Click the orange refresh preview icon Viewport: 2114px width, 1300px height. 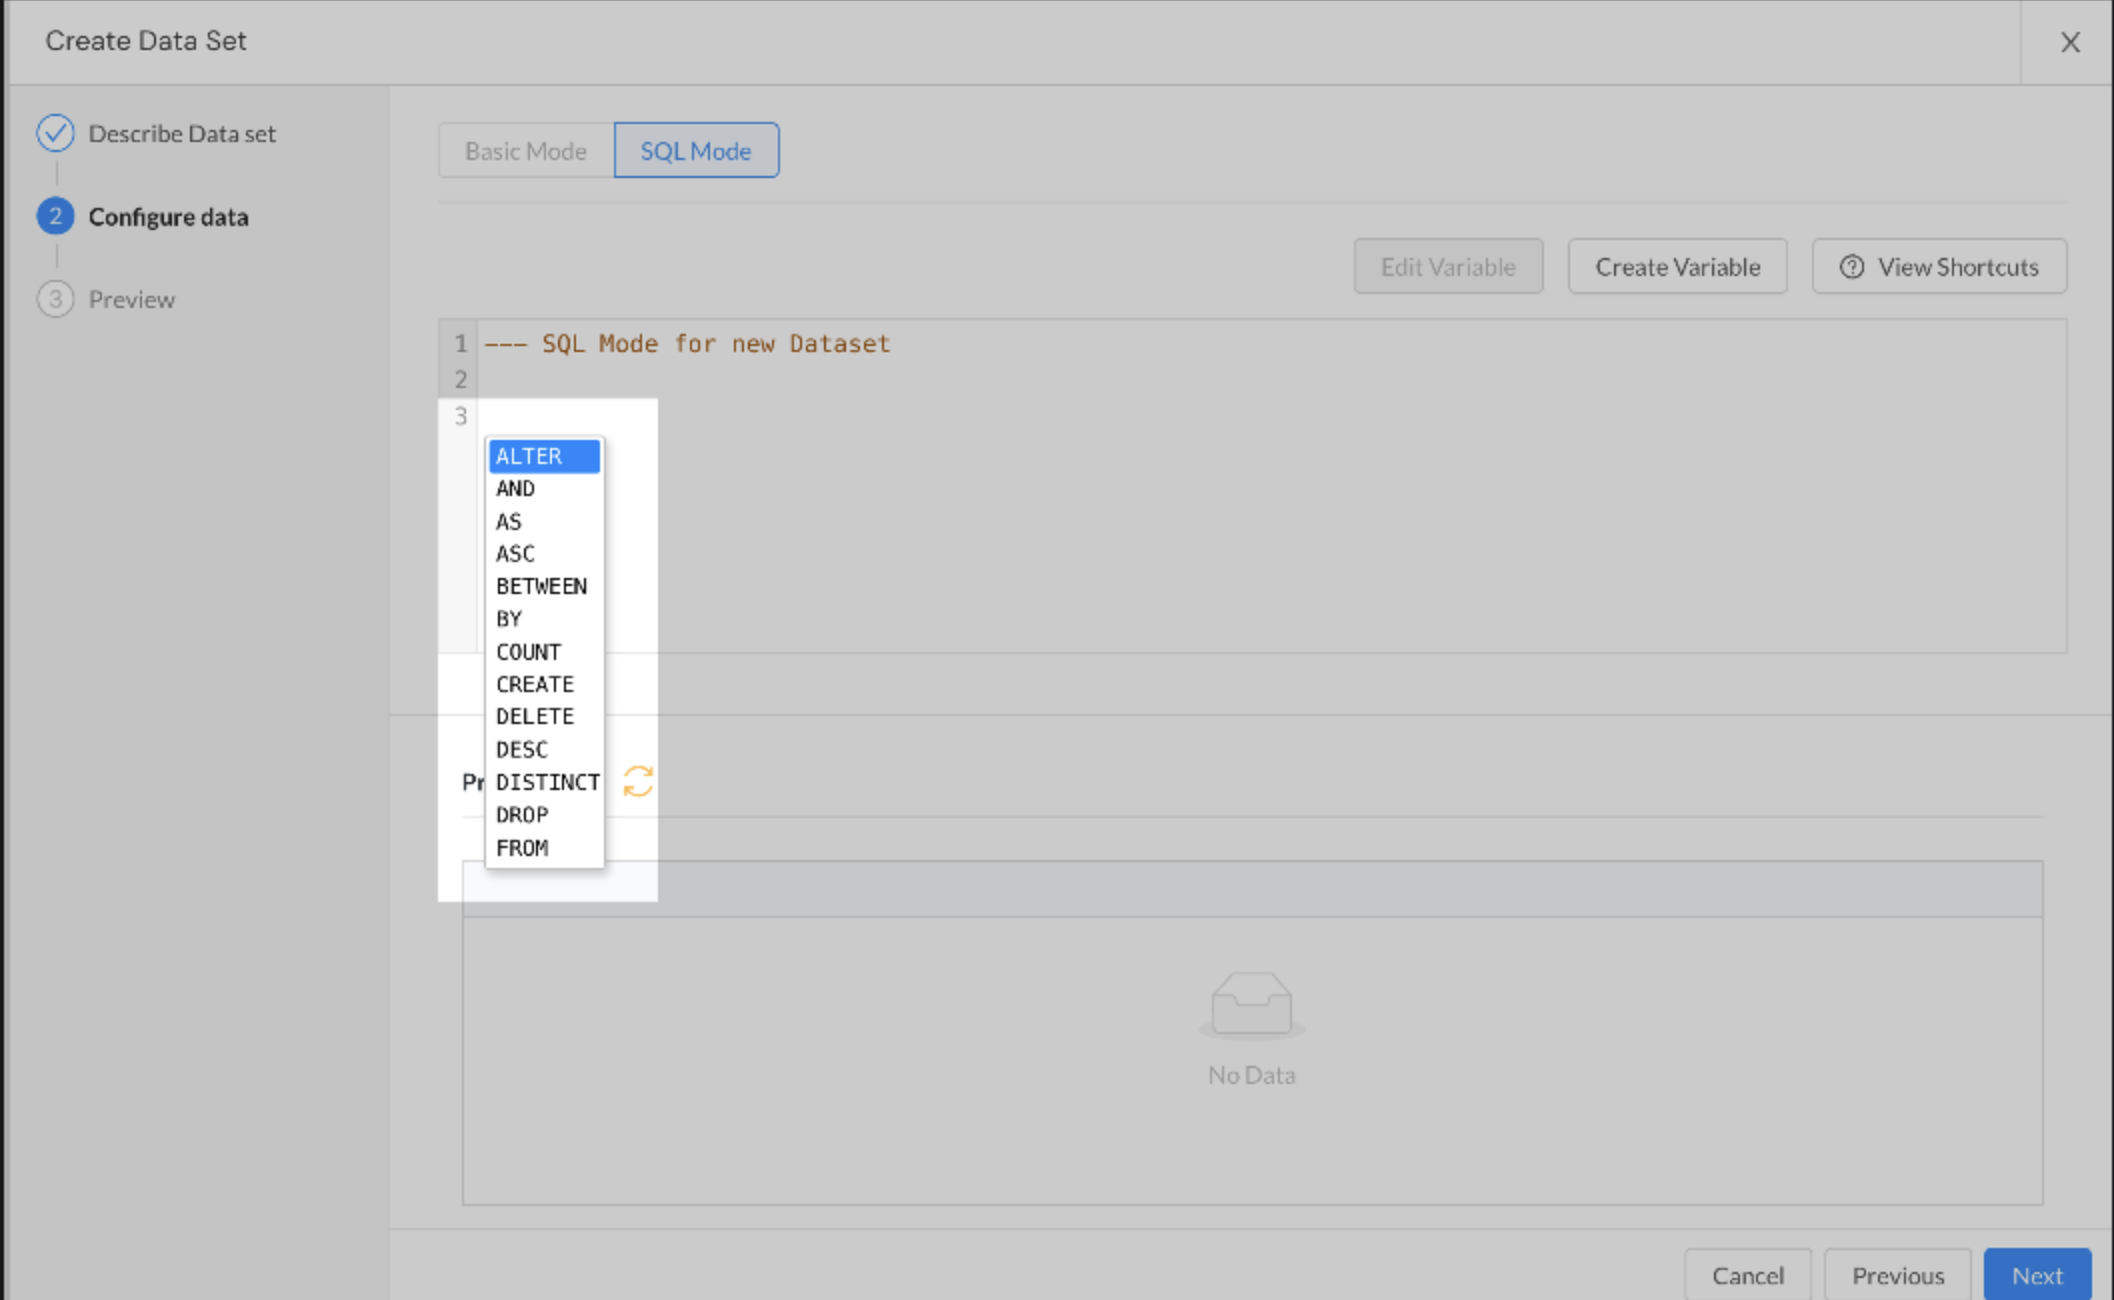[x=638, y=781]
